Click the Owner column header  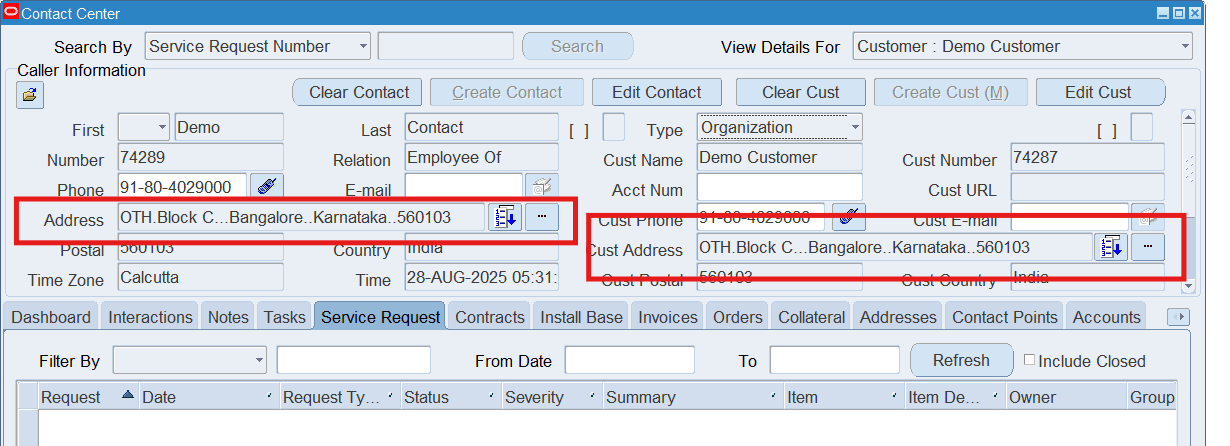1065,397
